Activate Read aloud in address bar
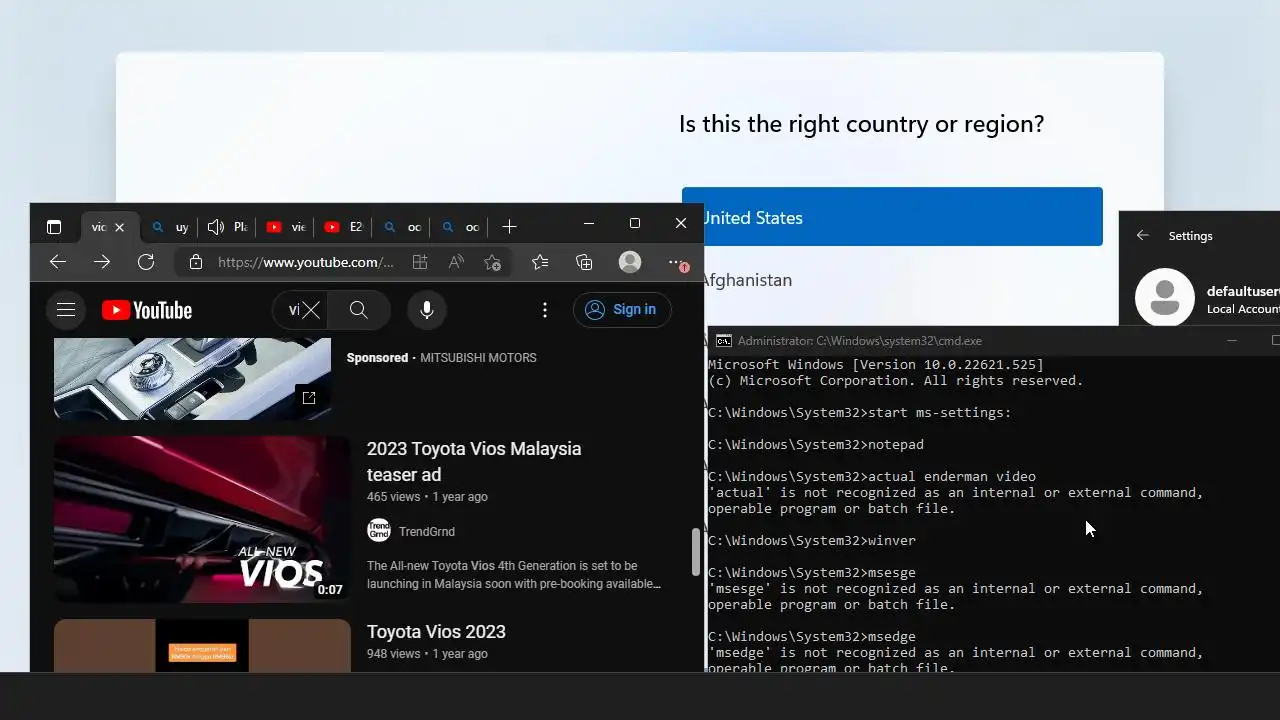 (x=456, y=262)
